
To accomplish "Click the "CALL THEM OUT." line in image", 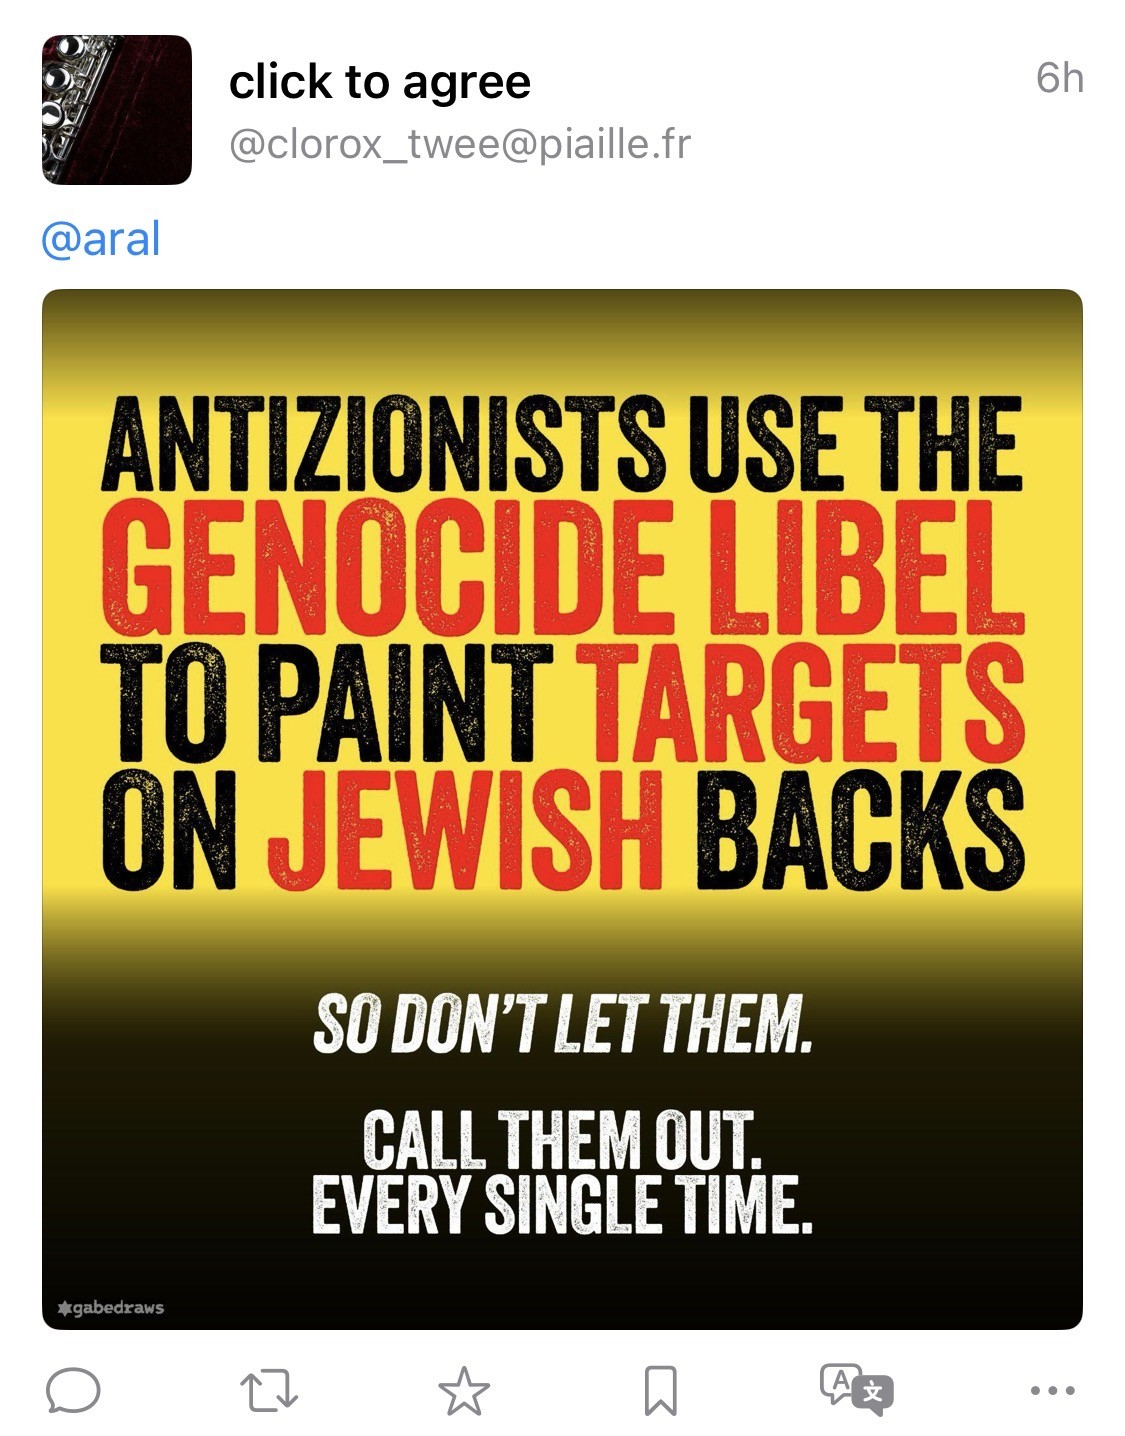I will (x=562, y=1140).
